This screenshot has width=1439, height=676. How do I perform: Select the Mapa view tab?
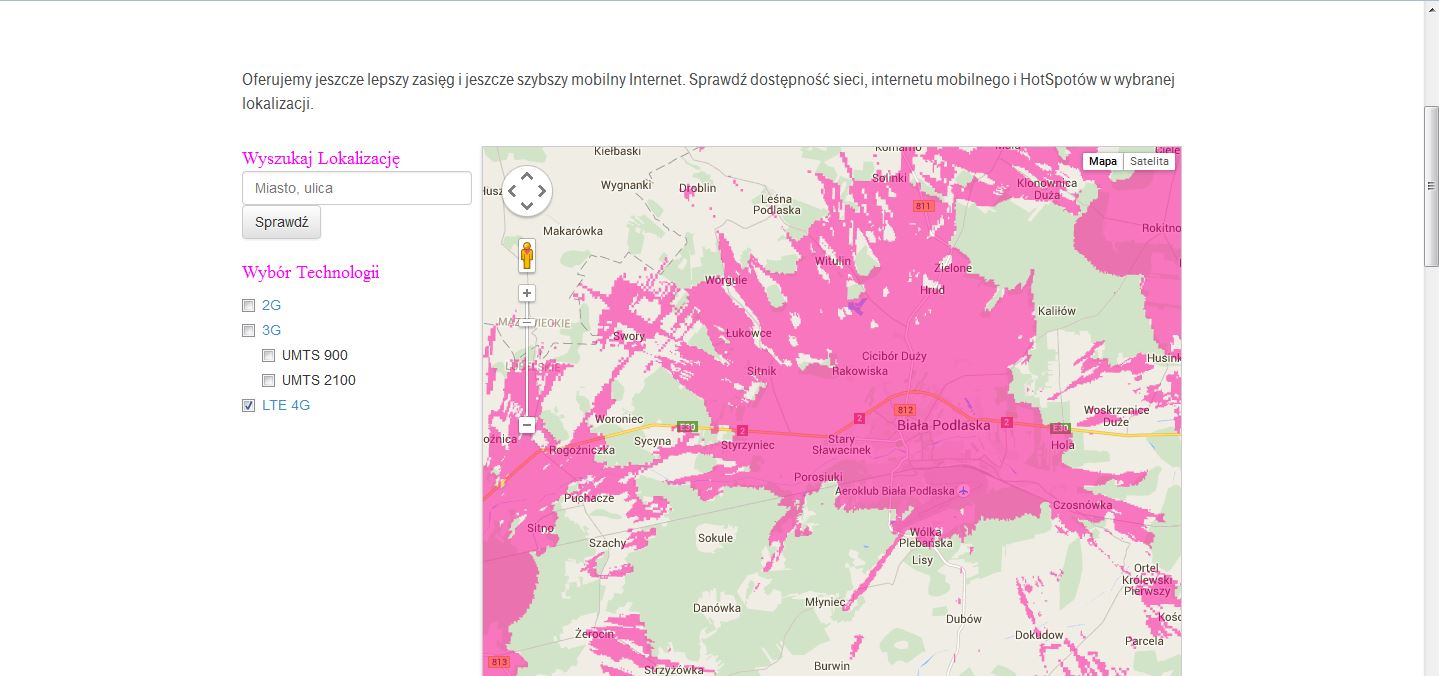[1103, 161]
